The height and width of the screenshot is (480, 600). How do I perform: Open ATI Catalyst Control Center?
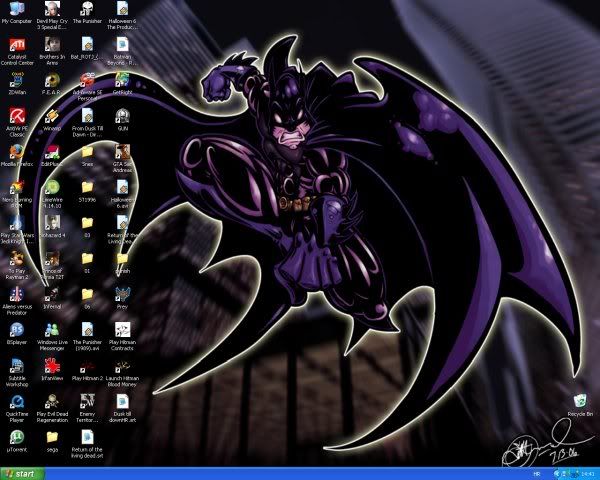(x=17, y=52)
